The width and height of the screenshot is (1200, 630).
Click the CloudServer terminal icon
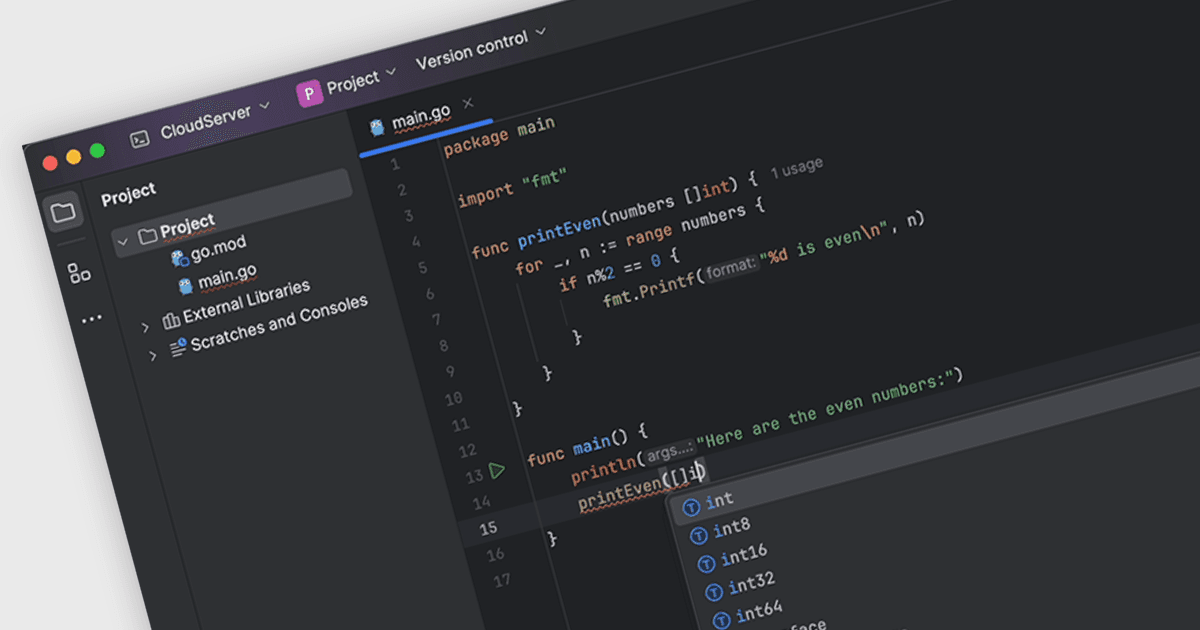point(140,138)
